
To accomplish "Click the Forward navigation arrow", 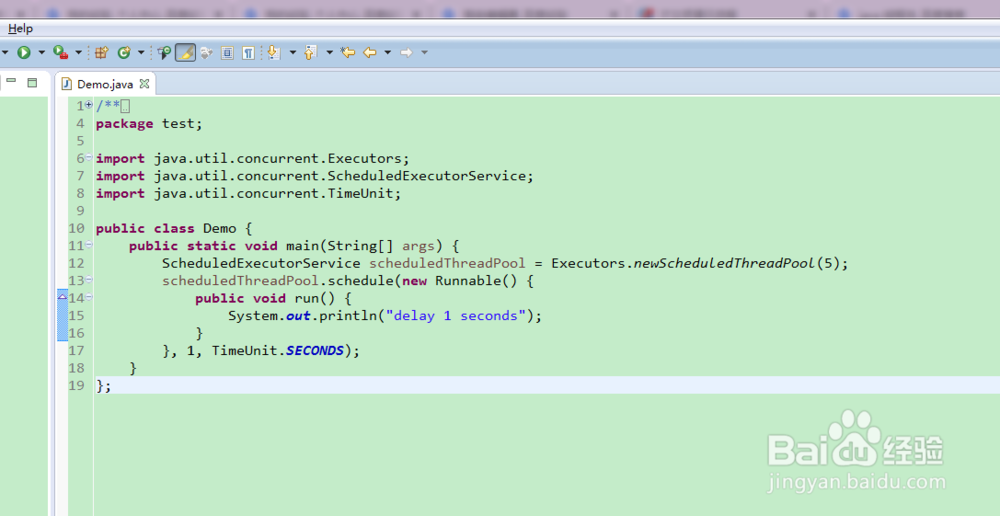I will pos(406,52).
